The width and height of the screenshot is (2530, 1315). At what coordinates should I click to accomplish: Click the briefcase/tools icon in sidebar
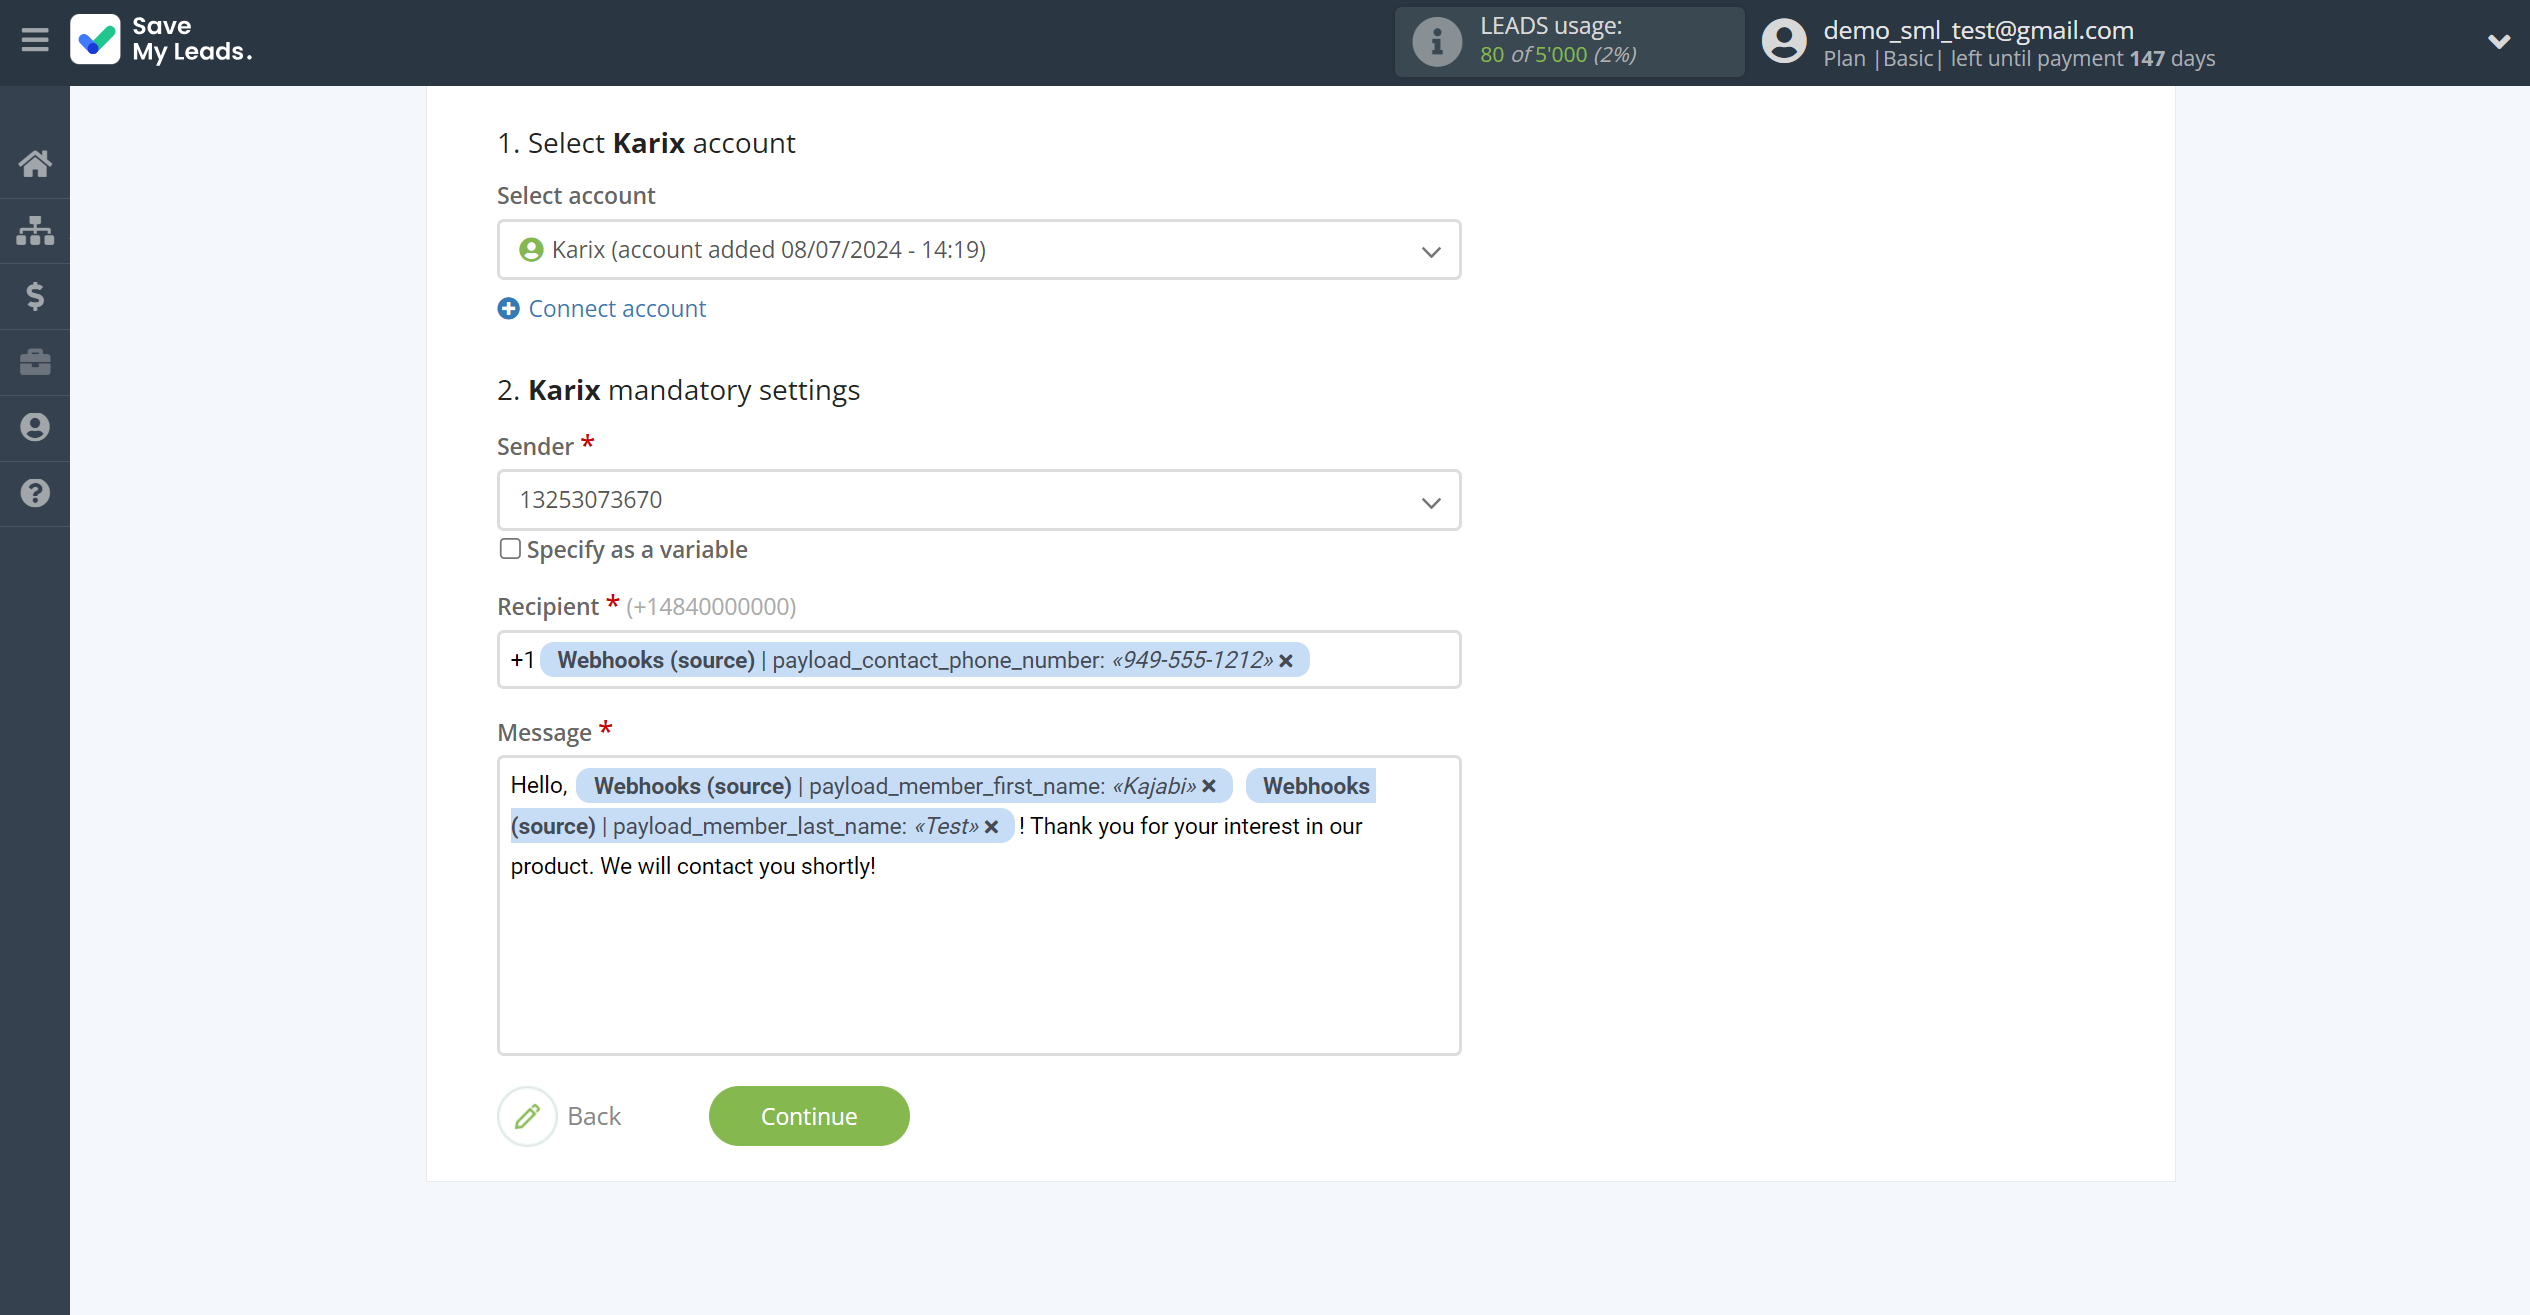pos(35,361)
